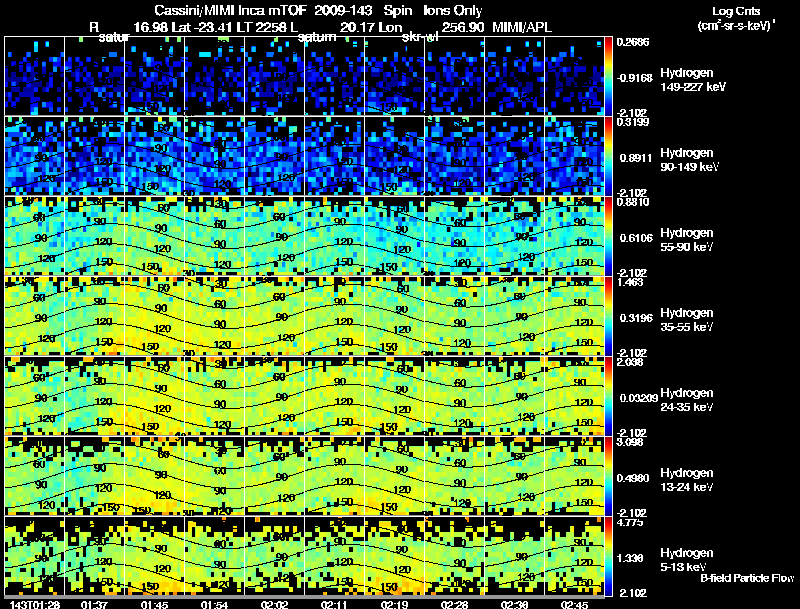This screenshot has width=800, height=609.
Task: Click the 'Cassini/MIMI Inca mTOF' title text
Action: [230, 10]
